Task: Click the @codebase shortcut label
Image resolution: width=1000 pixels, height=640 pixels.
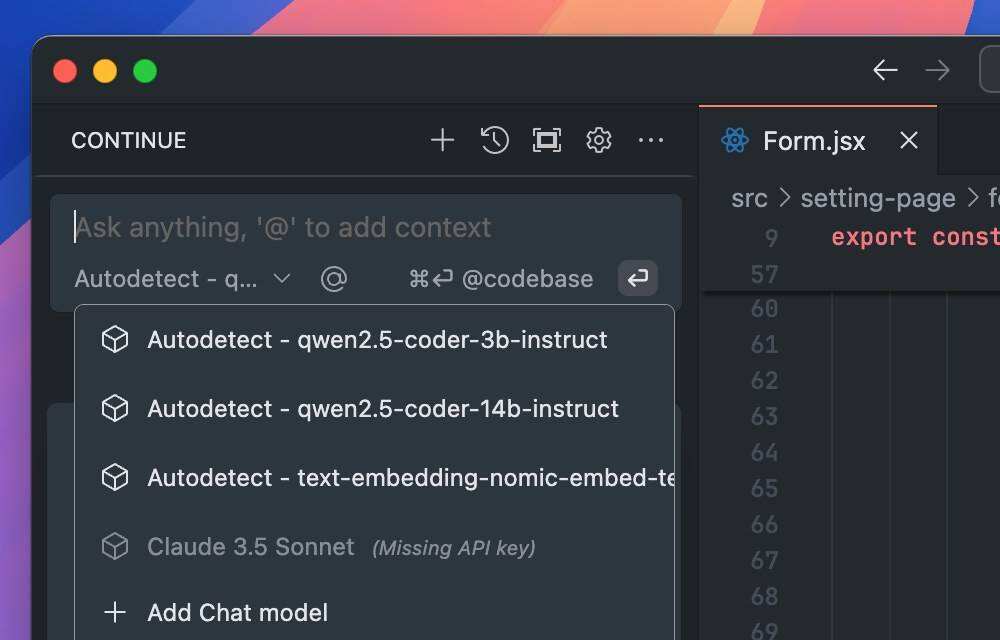Action: pos(526,279)
